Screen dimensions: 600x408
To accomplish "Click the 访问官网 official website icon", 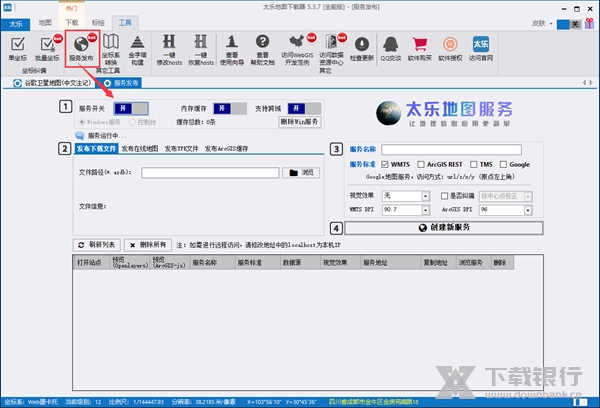I will click(481, 48).
